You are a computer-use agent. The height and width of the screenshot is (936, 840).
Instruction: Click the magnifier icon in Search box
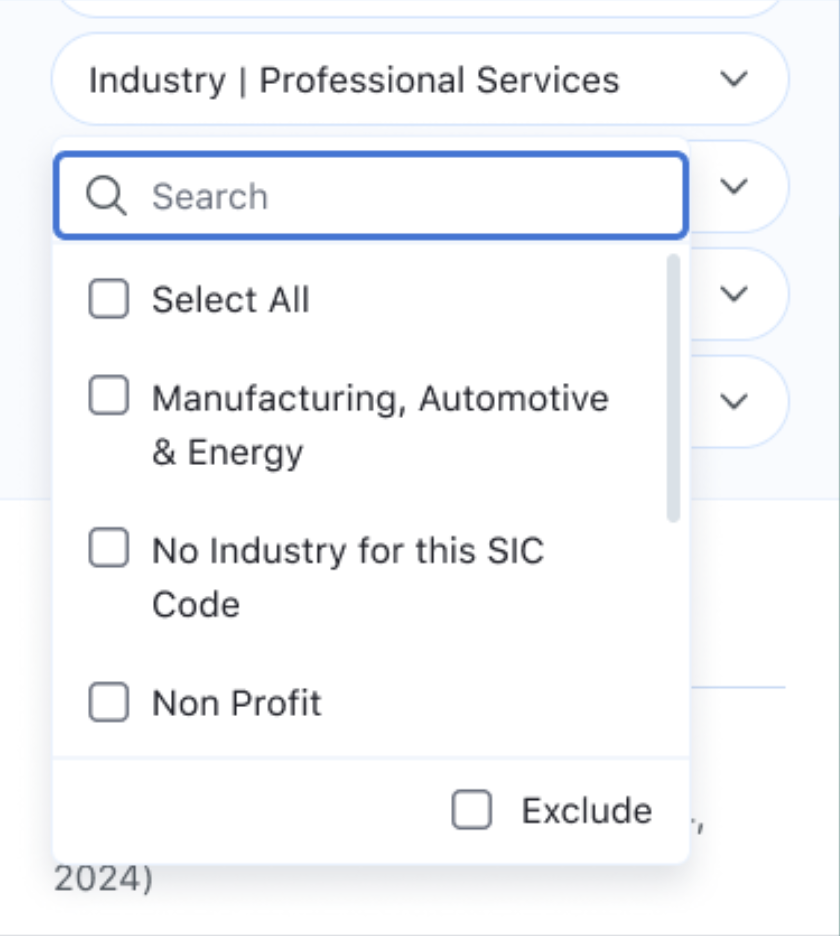coord(106,196)
